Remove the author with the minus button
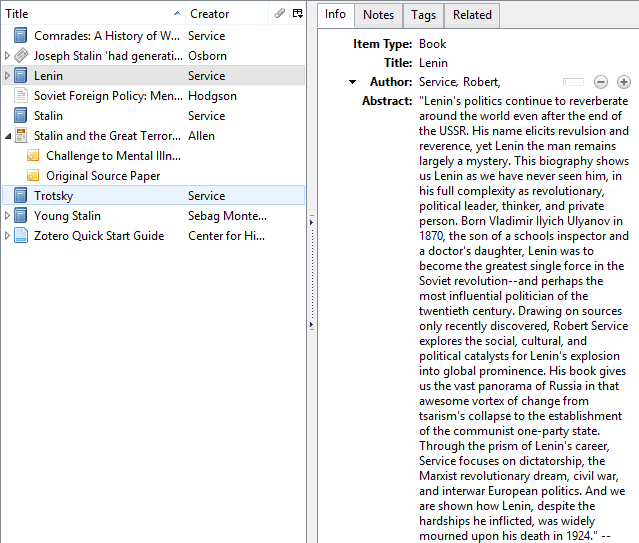 point(601,82)
